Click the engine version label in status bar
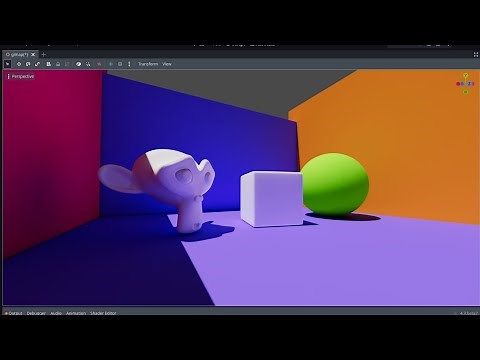 tap(468, 313)
